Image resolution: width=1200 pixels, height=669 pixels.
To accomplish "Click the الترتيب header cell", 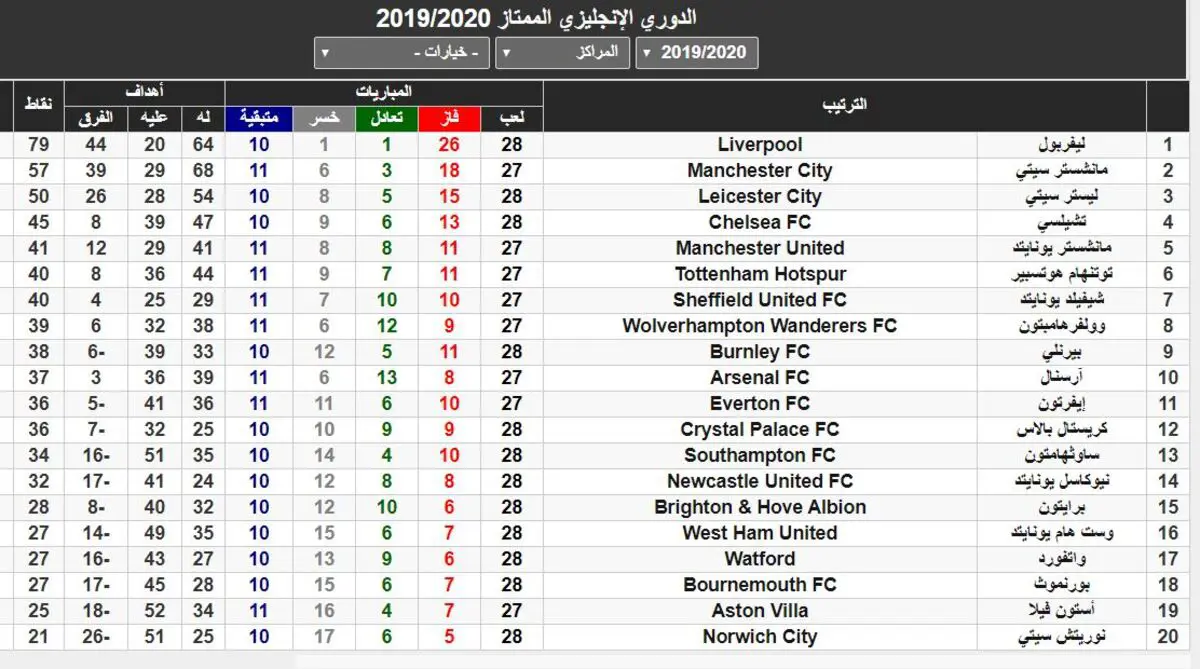I will pyautogui.click(x=845, y=106).
